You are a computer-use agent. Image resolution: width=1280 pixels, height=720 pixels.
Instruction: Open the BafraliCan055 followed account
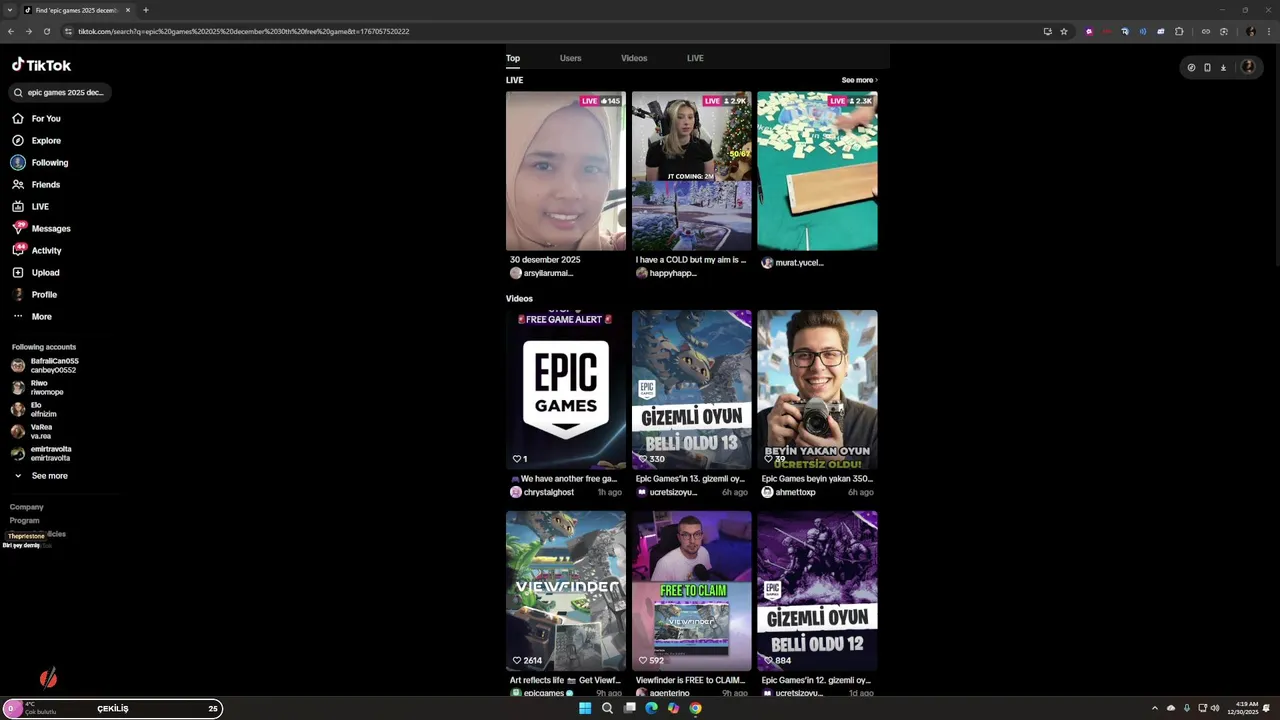coord(45,365)
